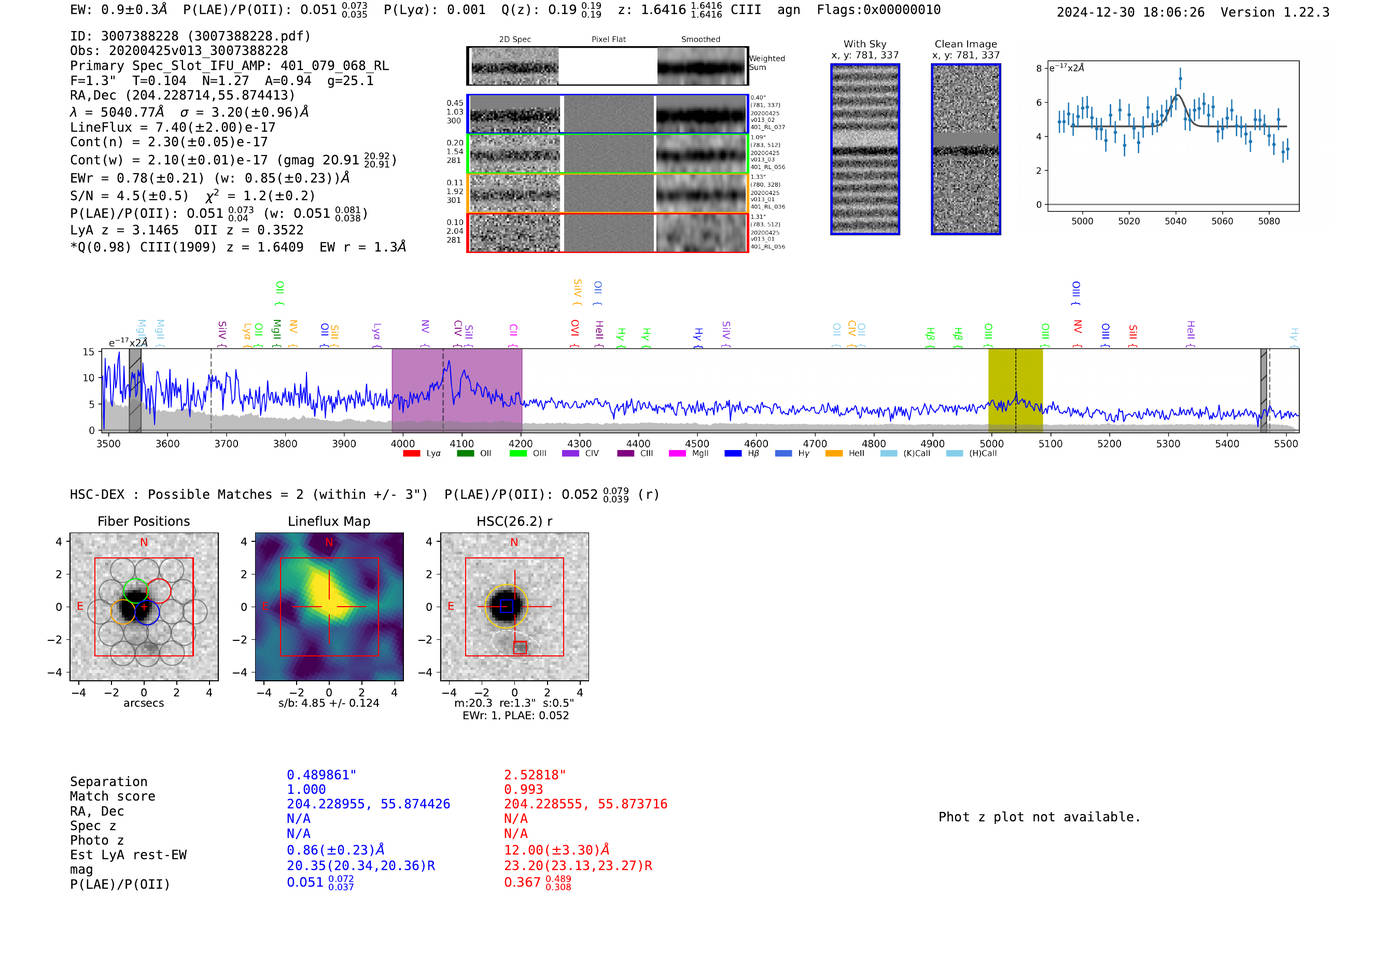Open the Clean Image cutout

966,149
